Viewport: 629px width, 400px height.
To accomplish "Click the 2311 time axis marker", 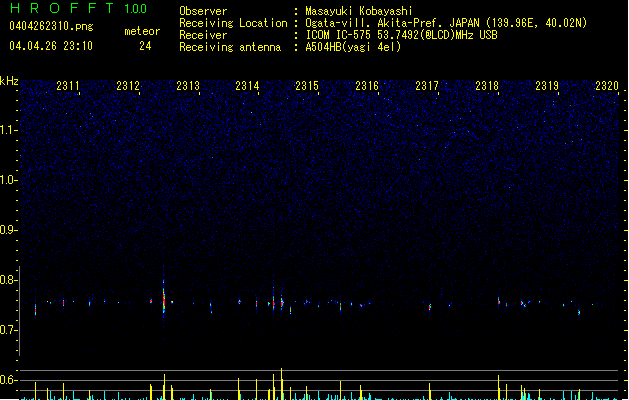I will (68, 86).
